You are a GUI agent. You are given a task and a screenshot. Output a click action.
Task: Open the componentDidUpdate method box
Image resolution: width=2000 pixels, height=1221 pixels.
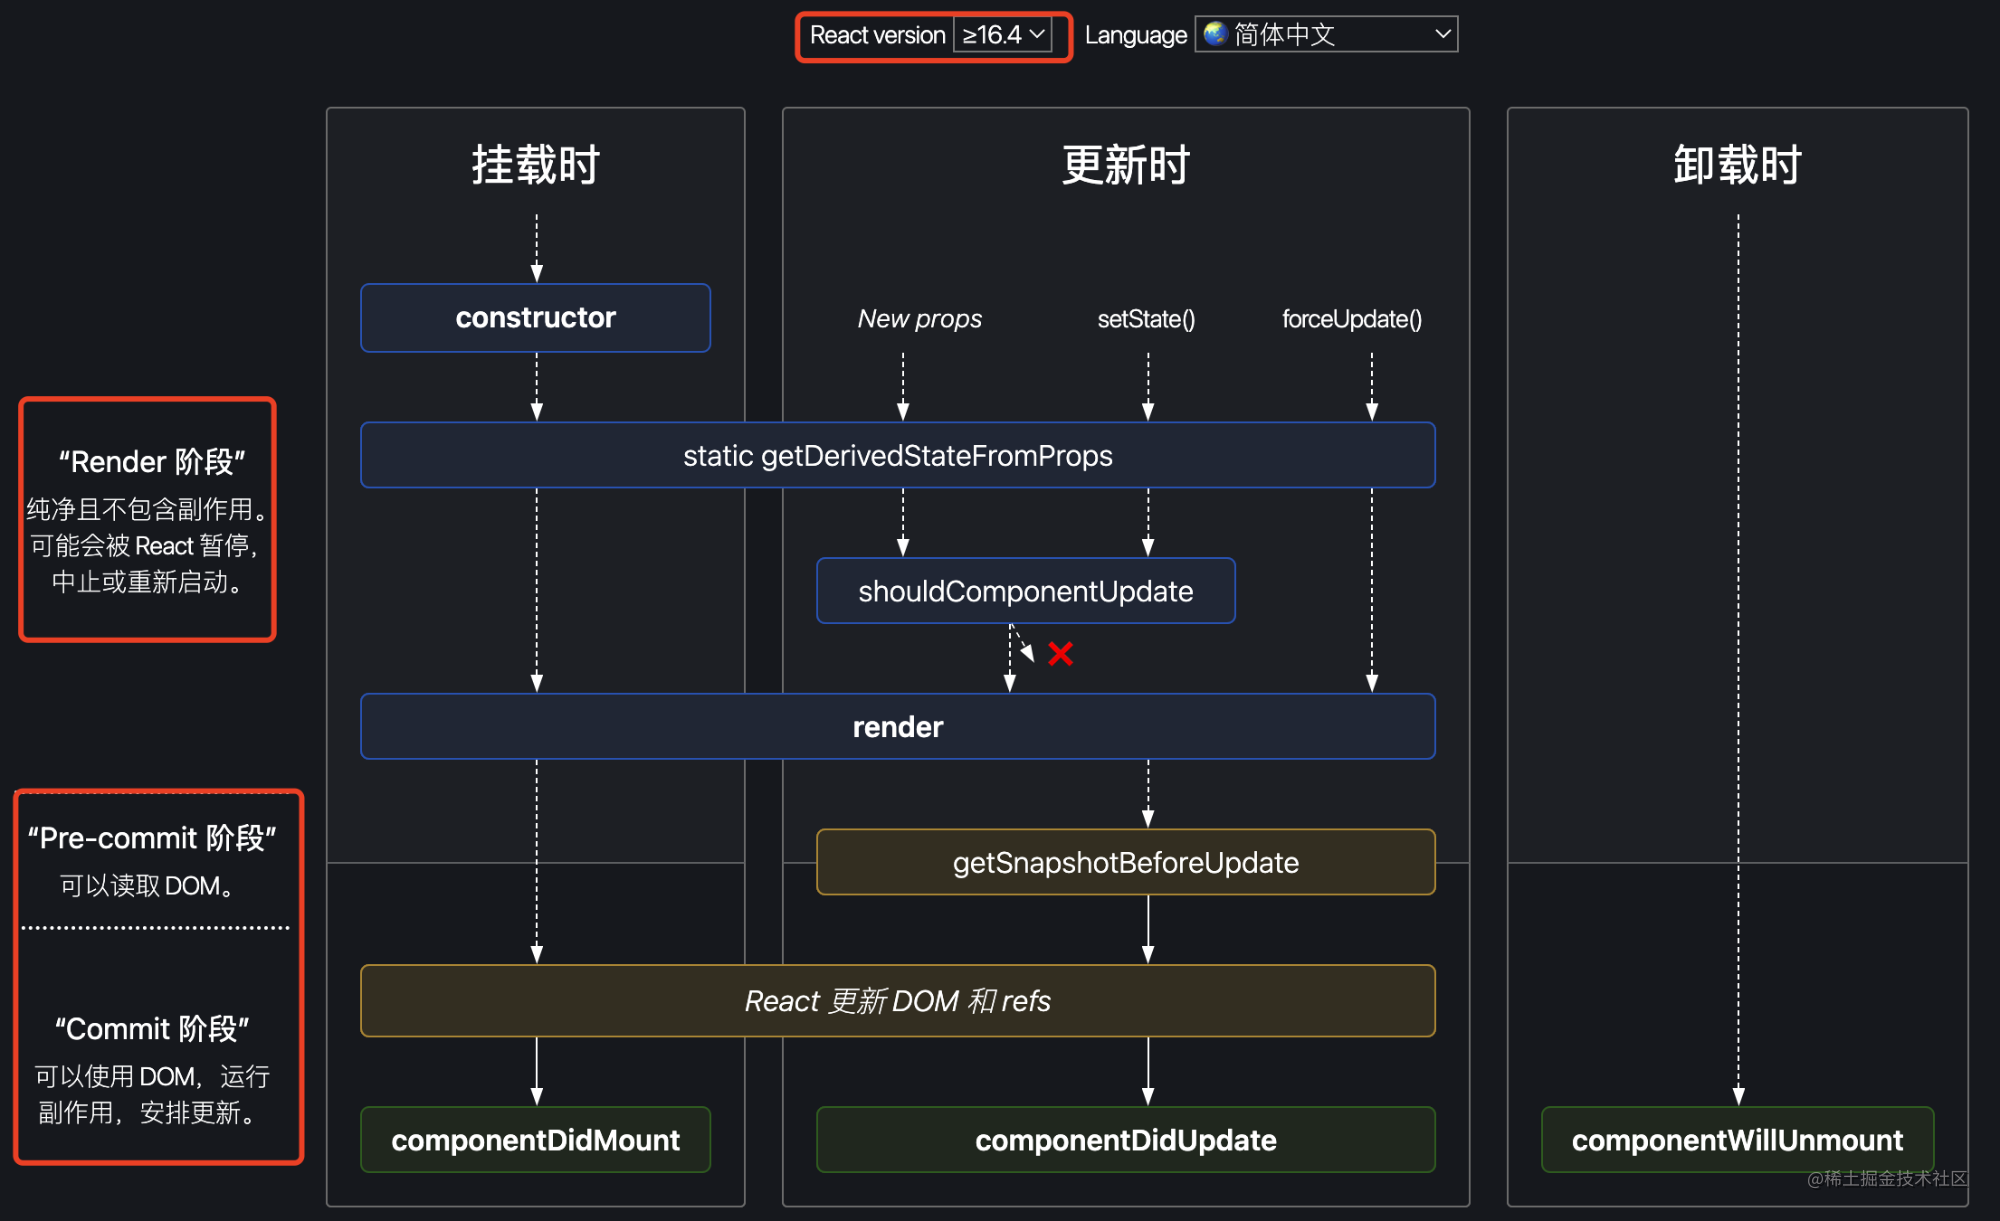(x=1125, y=1140)
